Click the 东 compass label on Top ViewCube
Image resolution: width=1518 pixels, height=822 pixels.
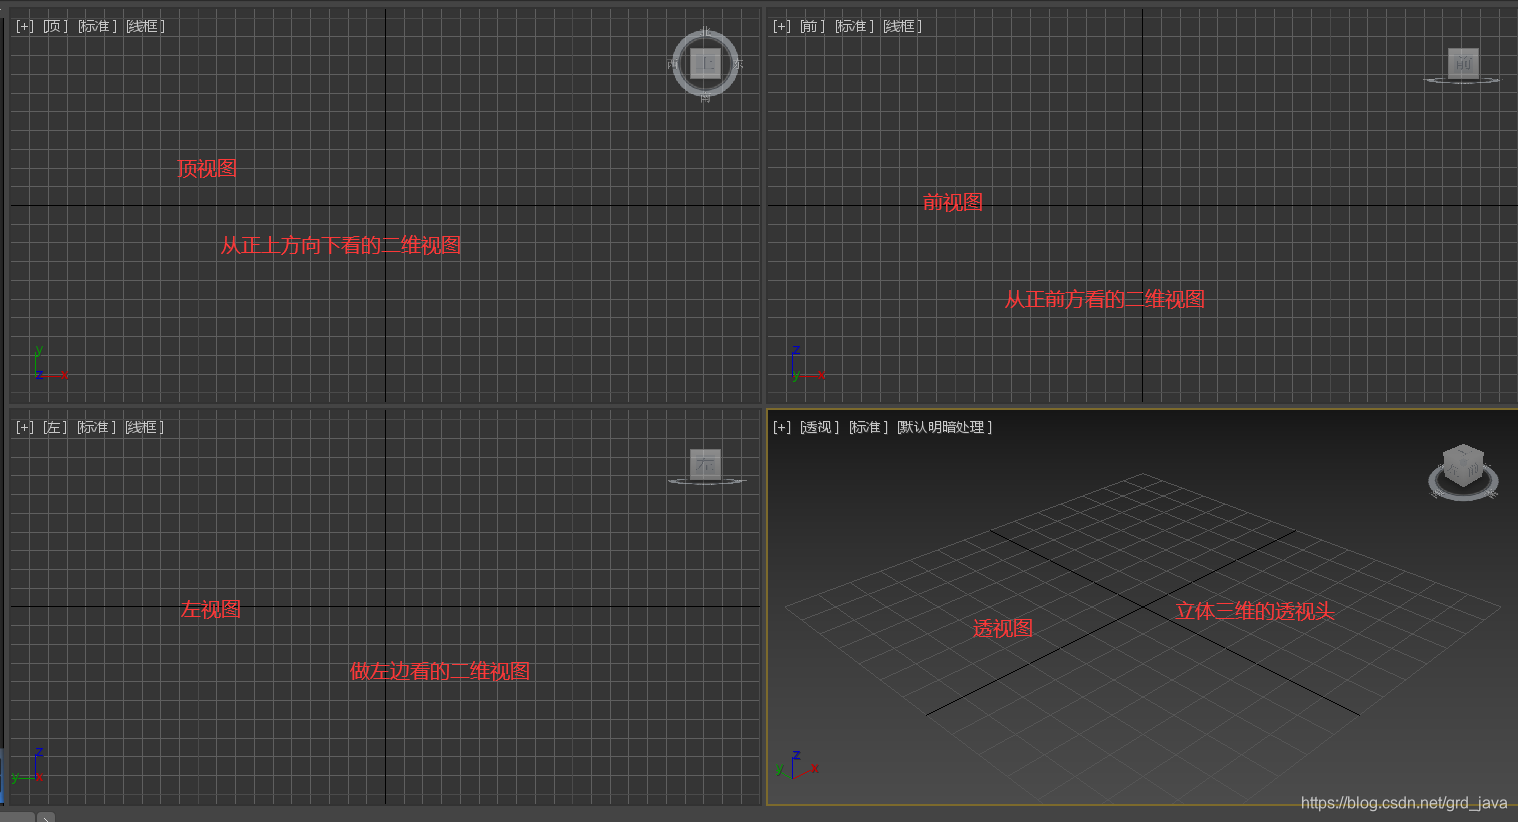click(738, 64)
